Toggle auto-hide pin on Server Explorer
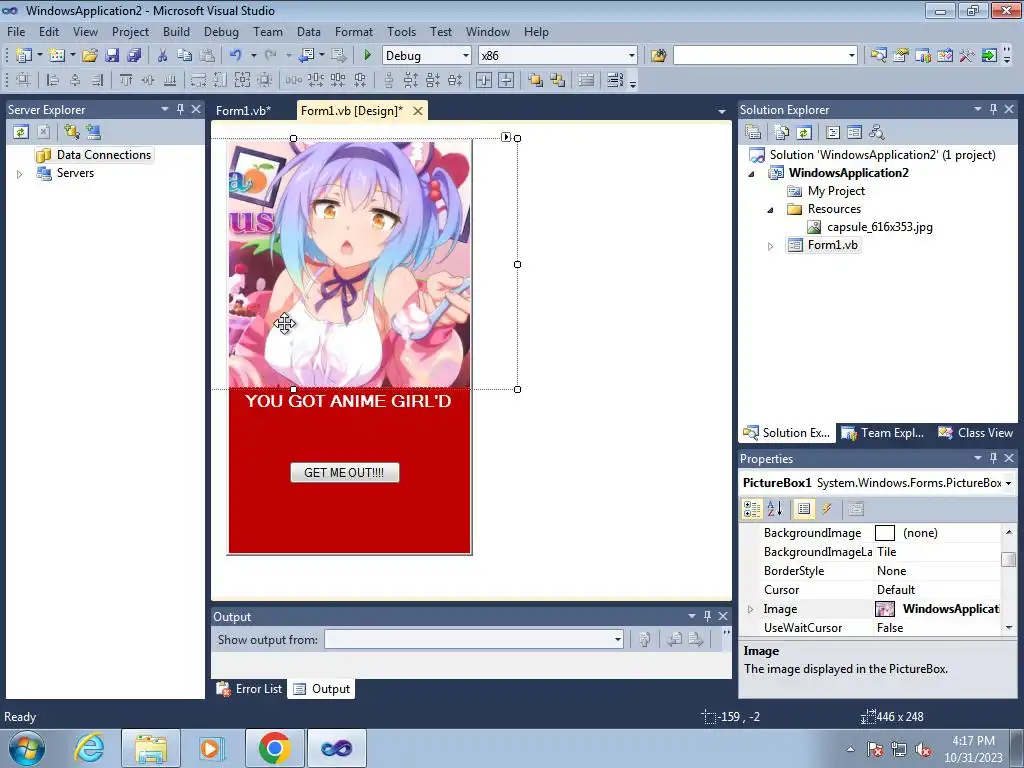The height and width of the screenshot is (768, 1024). [x=180, y=109]
